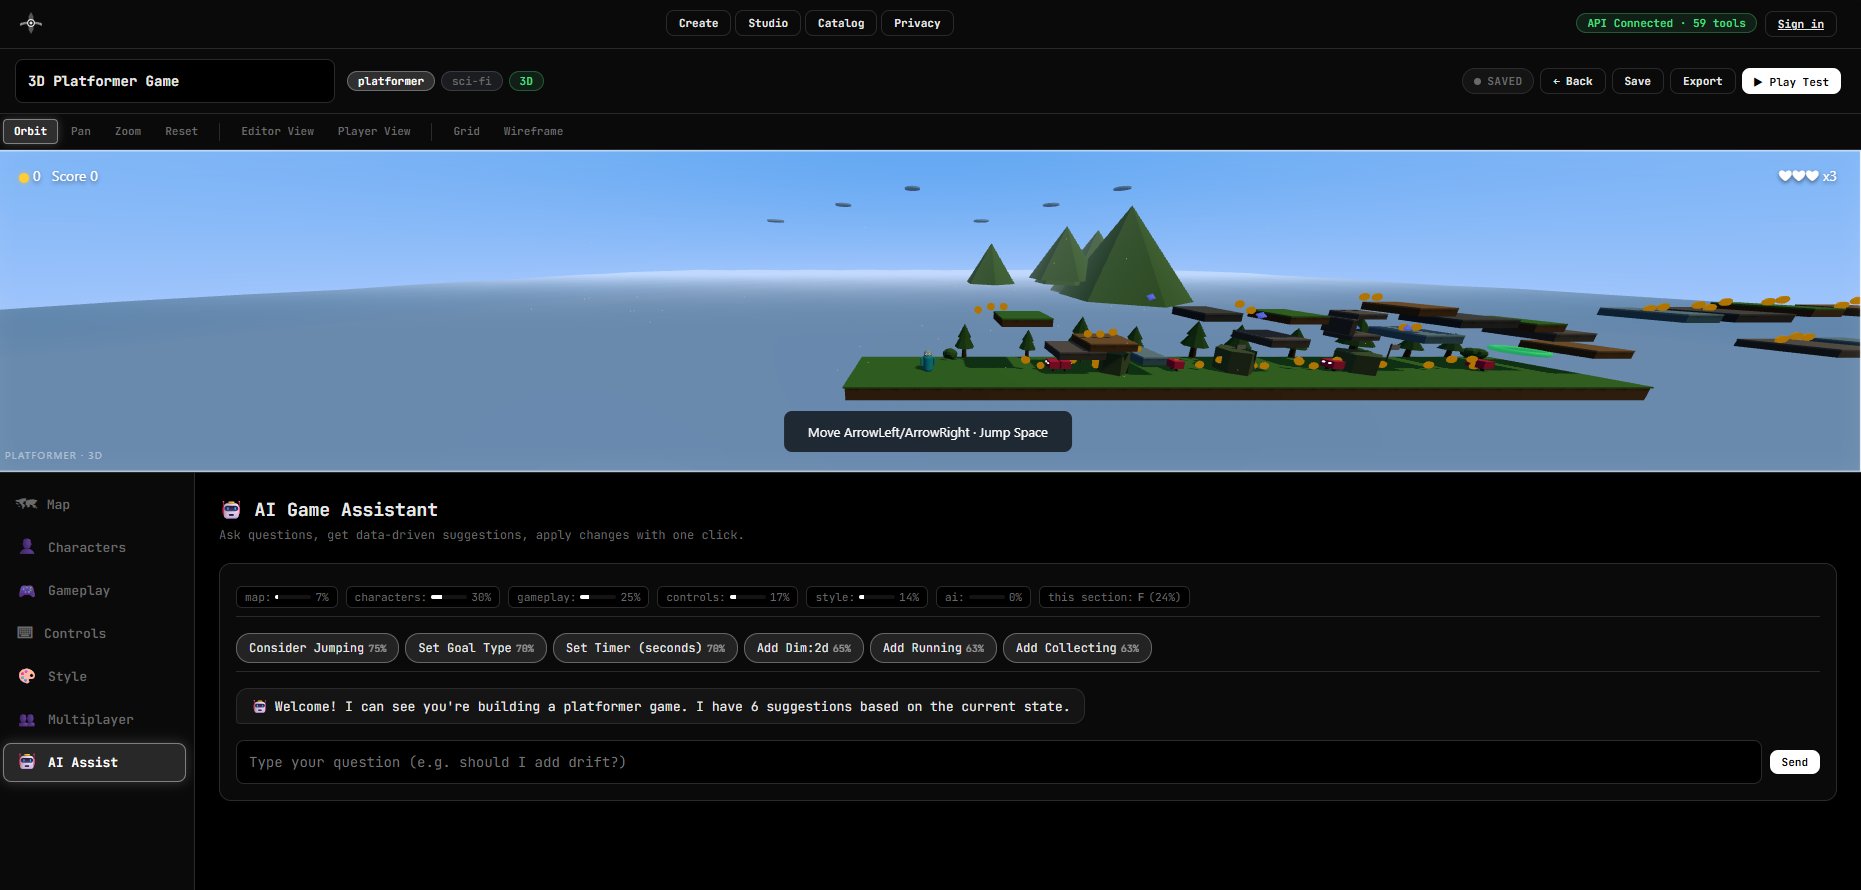Image resolution: width=1861 pixels, height=890 pixels.
Task: Toggle the 3D tag
Action: 526,81
